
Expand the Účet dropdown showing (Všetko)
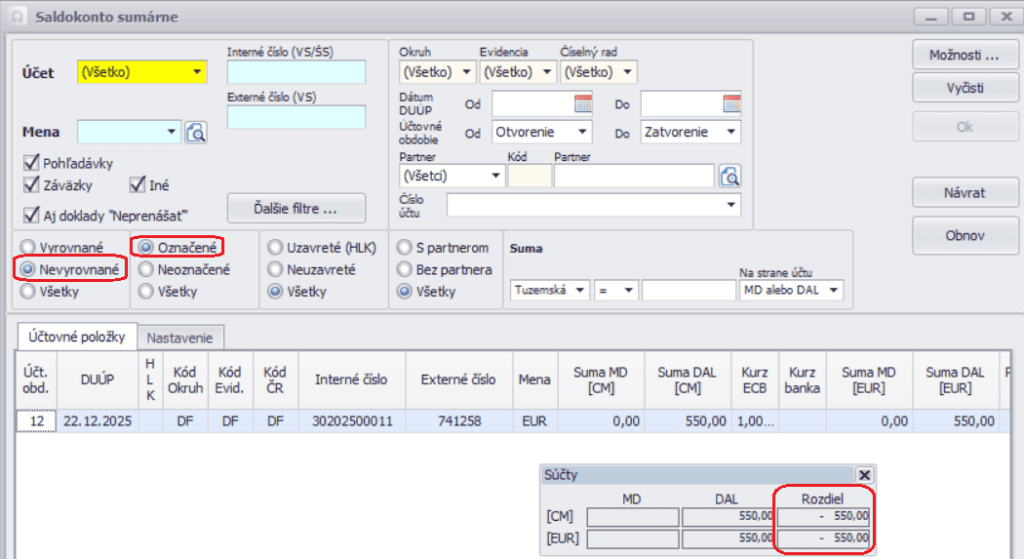click(198, 72)
